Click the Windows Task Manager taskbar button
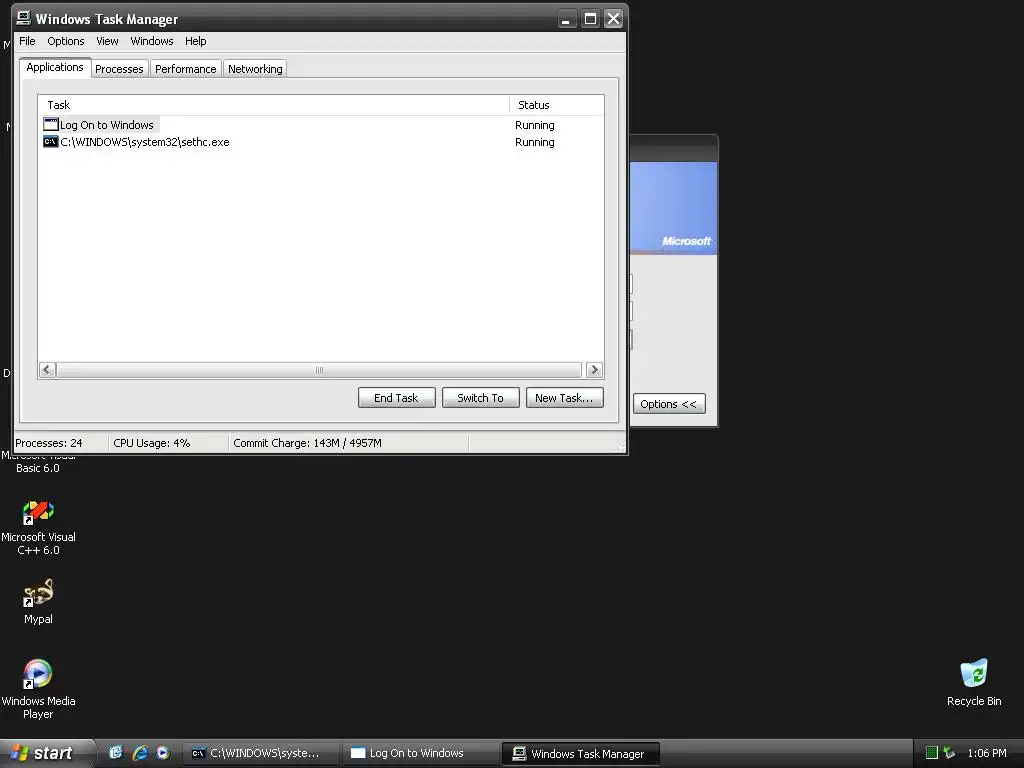The height and width of the screenshot is (768, 1024). tap(581, 754)
